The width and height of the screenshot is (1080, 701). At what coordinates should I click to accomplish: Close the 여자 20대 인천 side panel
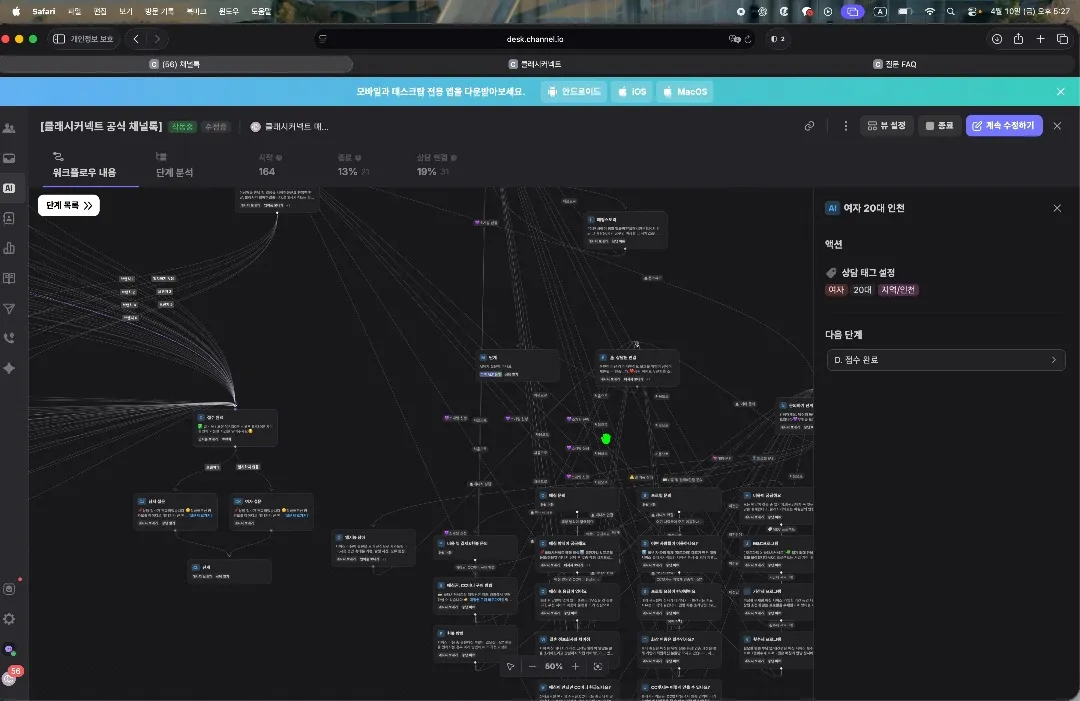1057,208
